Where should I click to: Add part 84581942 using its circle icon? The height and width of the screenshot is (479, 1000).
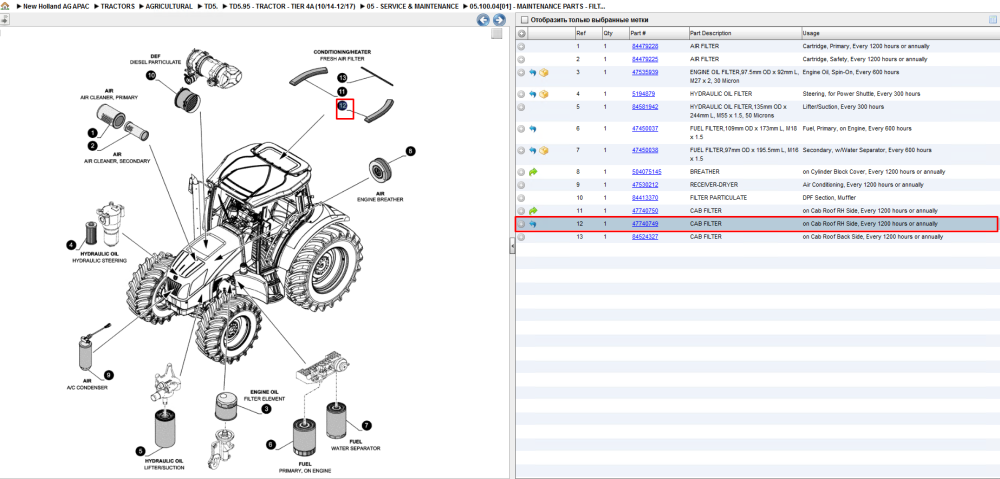click(x=522, y=107)
